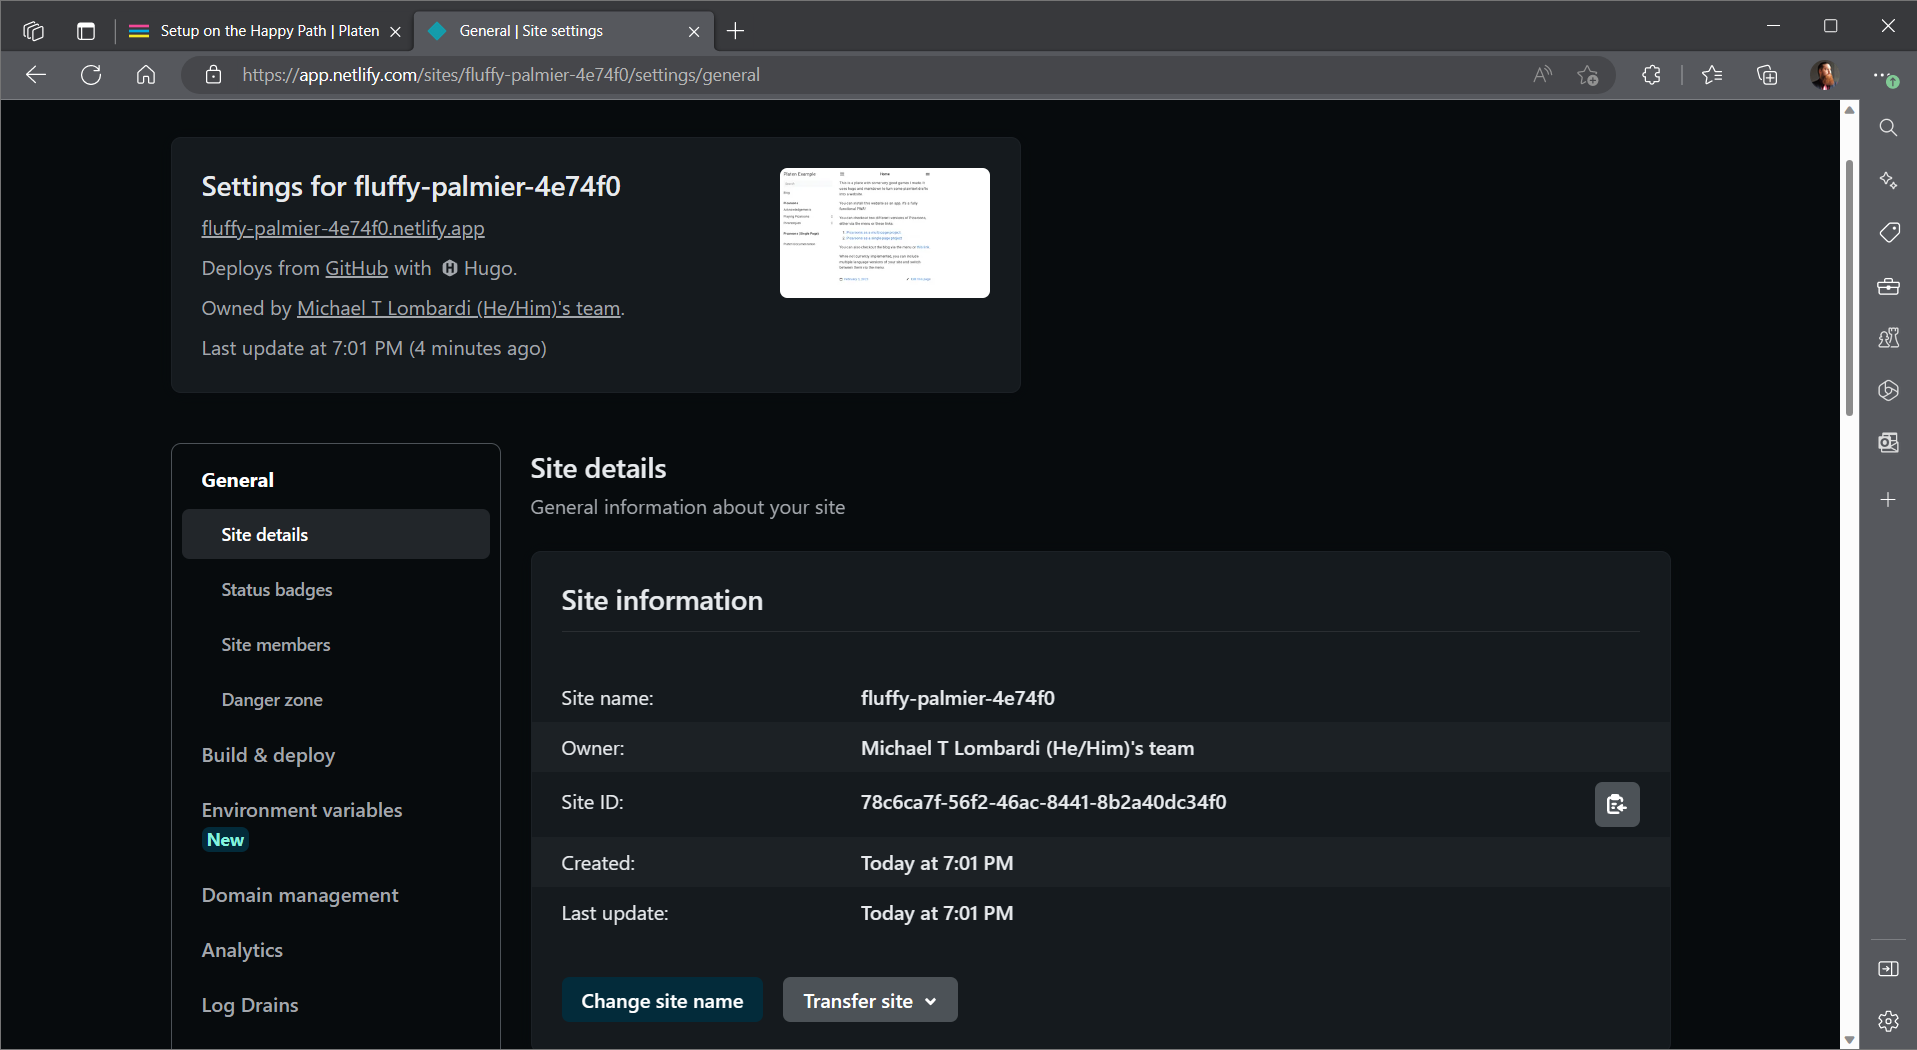
Task: Expand the Build & deploy section
Action: pyautogui.click(x=268, y=755)
